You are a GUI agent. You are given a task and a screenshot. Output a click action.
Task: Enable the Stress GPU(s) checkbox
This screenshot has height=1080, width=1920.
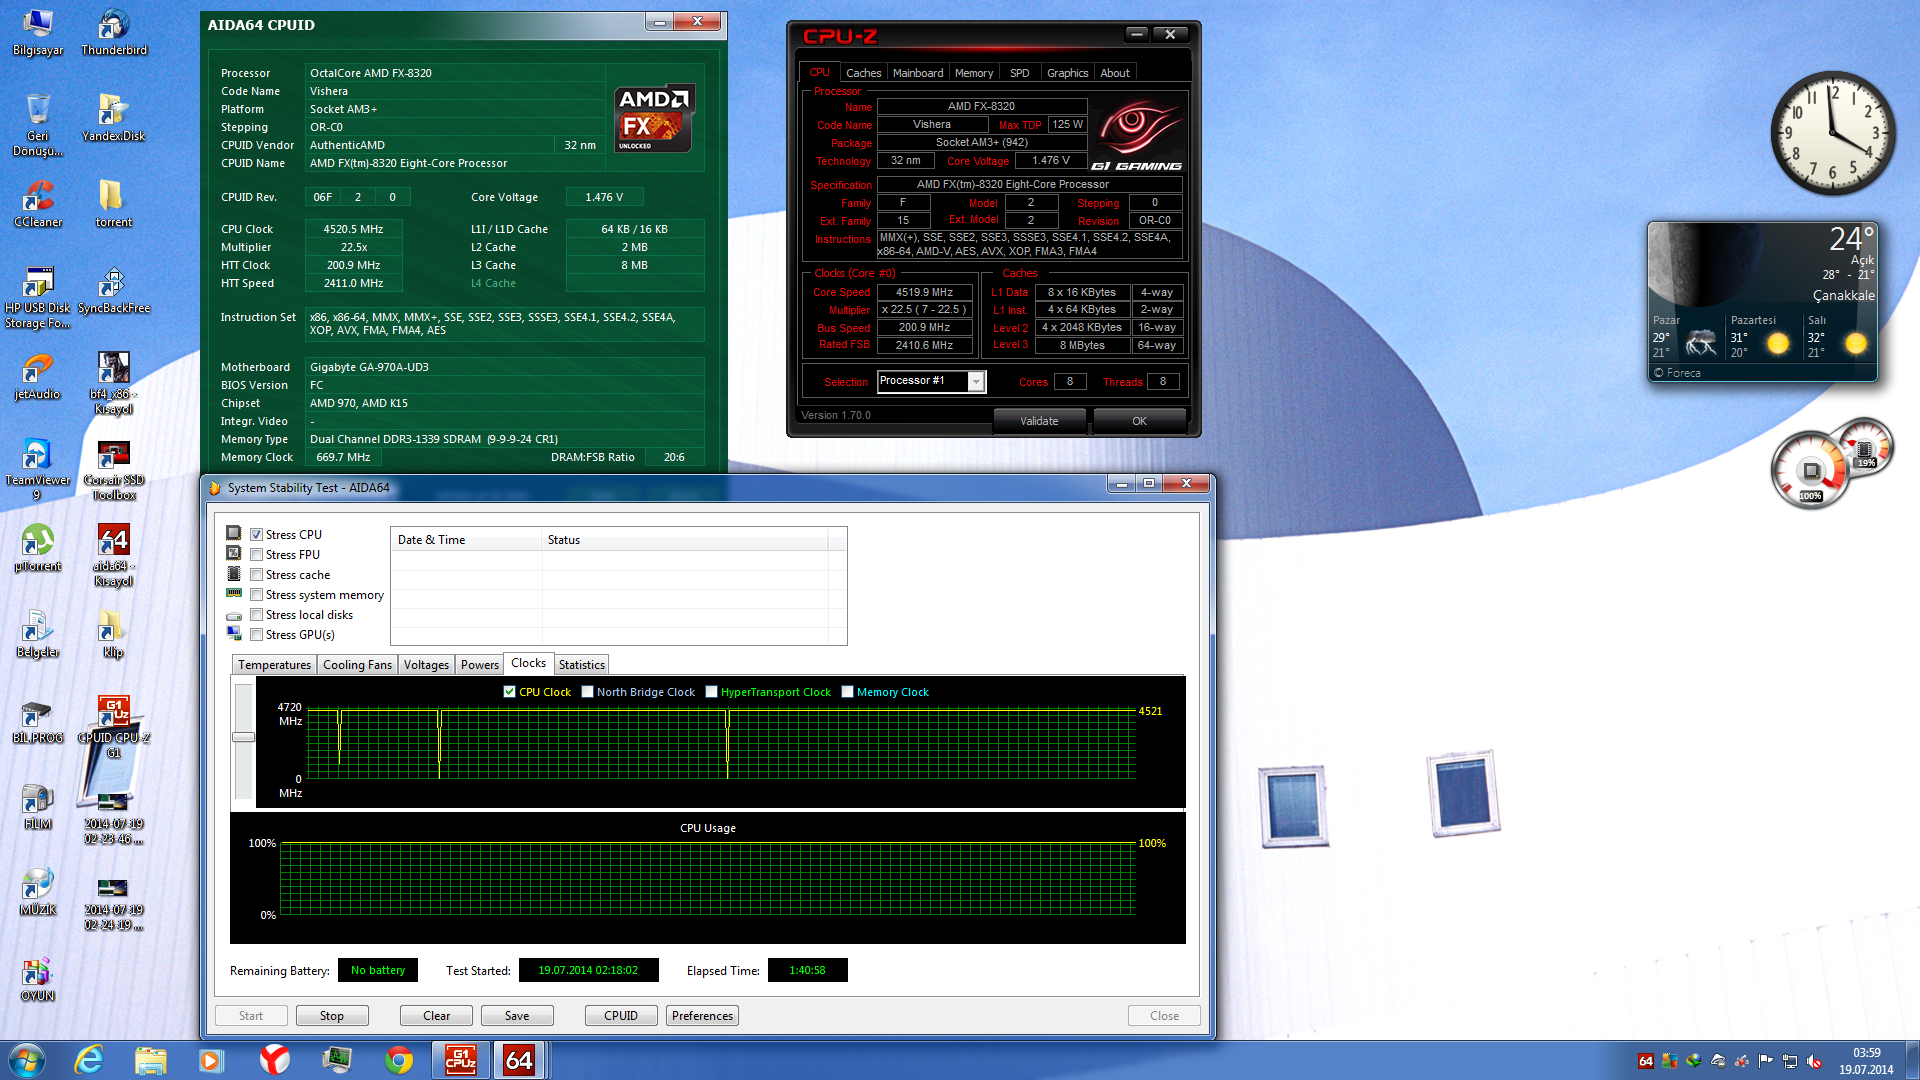click(x=256, y=635)
